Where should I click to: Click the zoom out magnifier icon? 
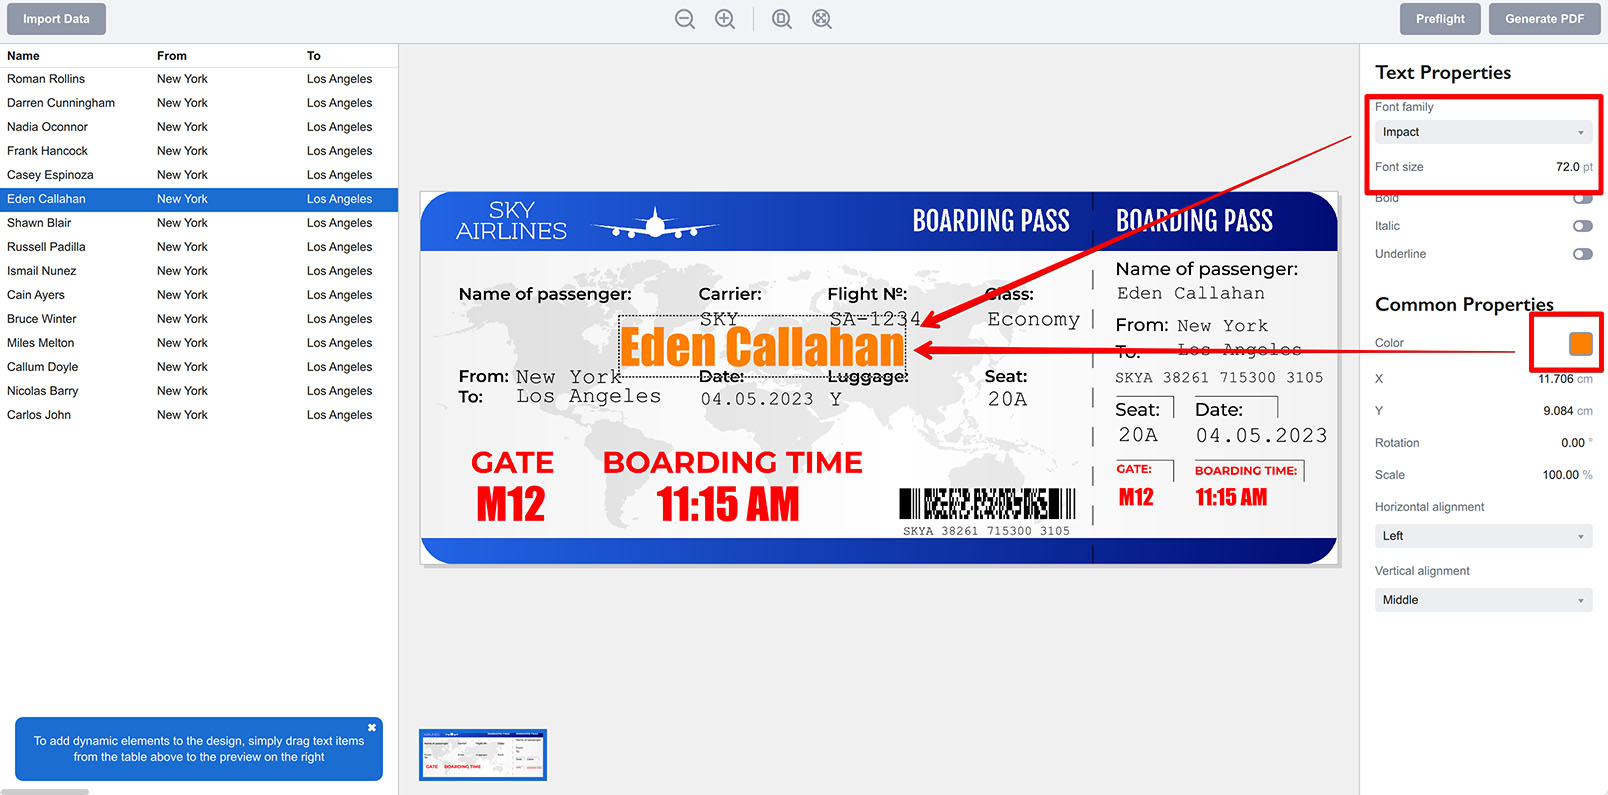click(684, 19)
